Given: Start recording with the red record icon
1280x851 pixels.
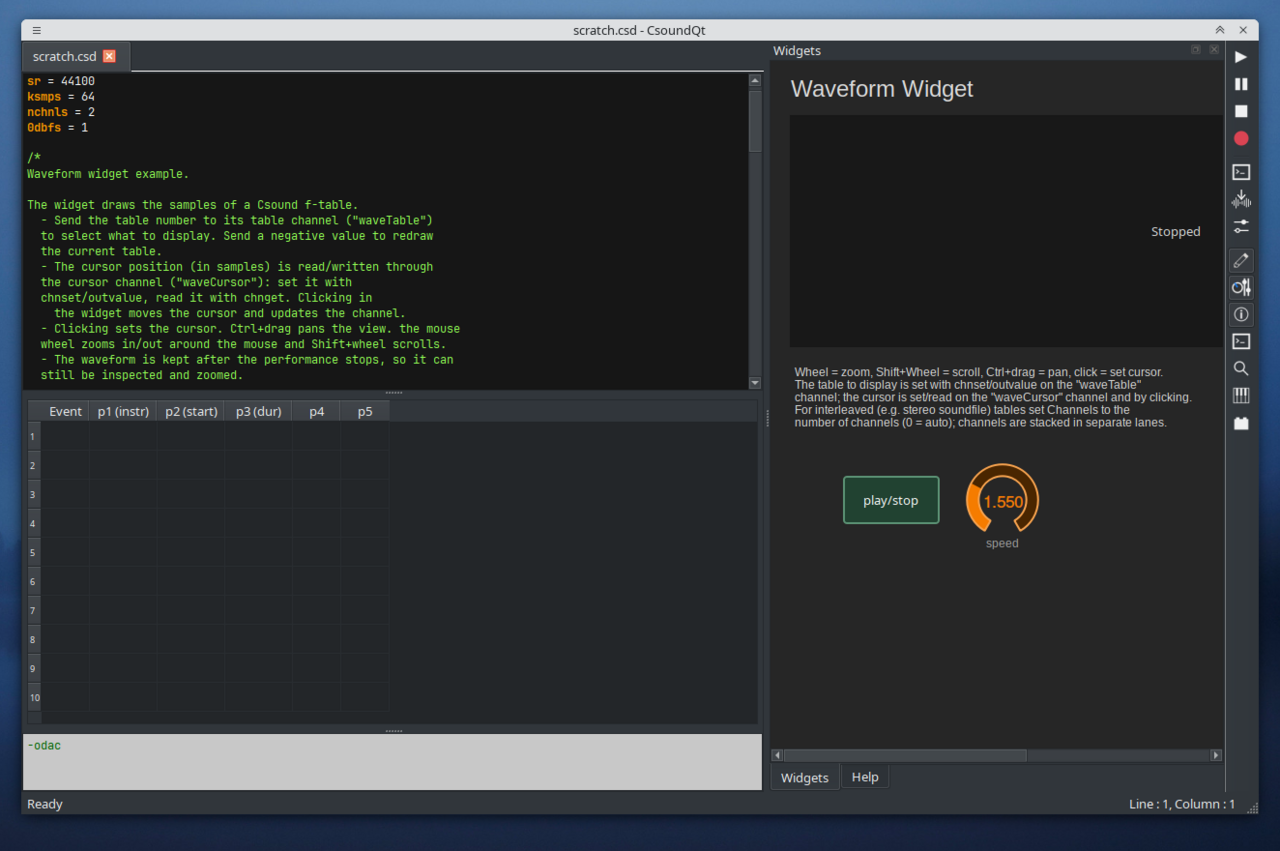Looking at the screenshot, I should coord(1241,138).
